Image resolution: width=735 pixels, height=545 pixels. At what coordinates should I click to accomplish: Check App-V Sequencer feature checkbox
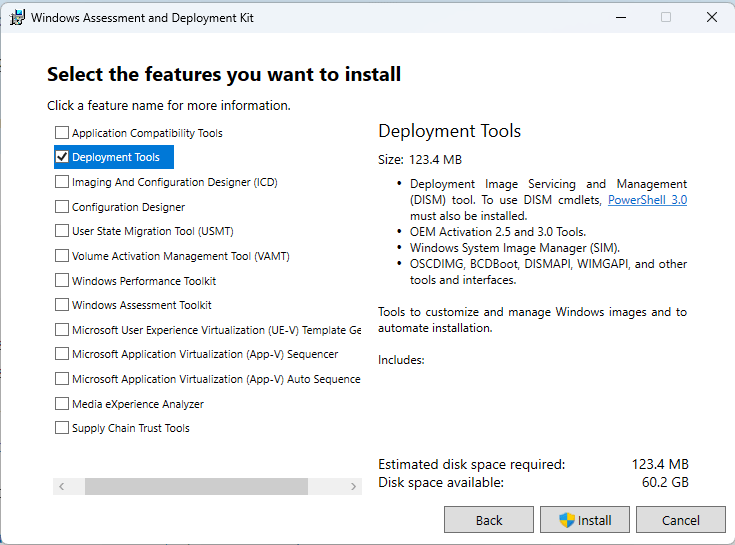point(62,354)
